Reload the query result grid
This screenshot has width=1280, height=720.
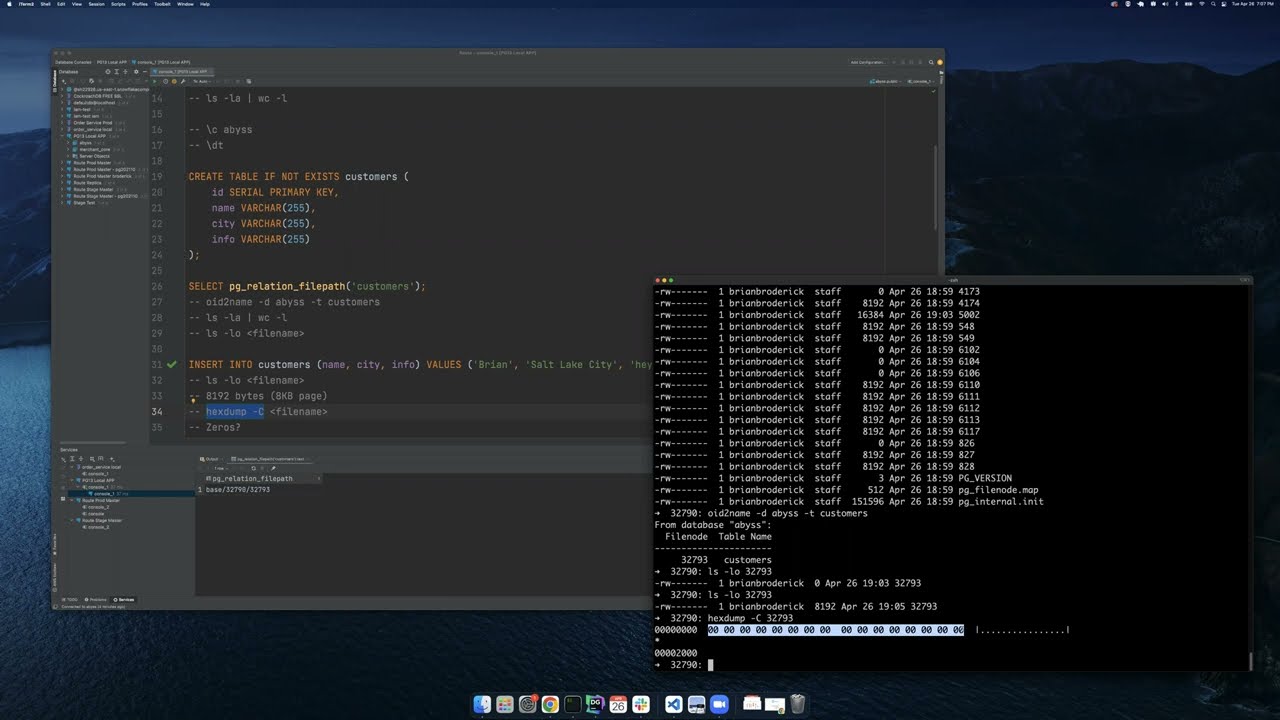coord(253,468)
